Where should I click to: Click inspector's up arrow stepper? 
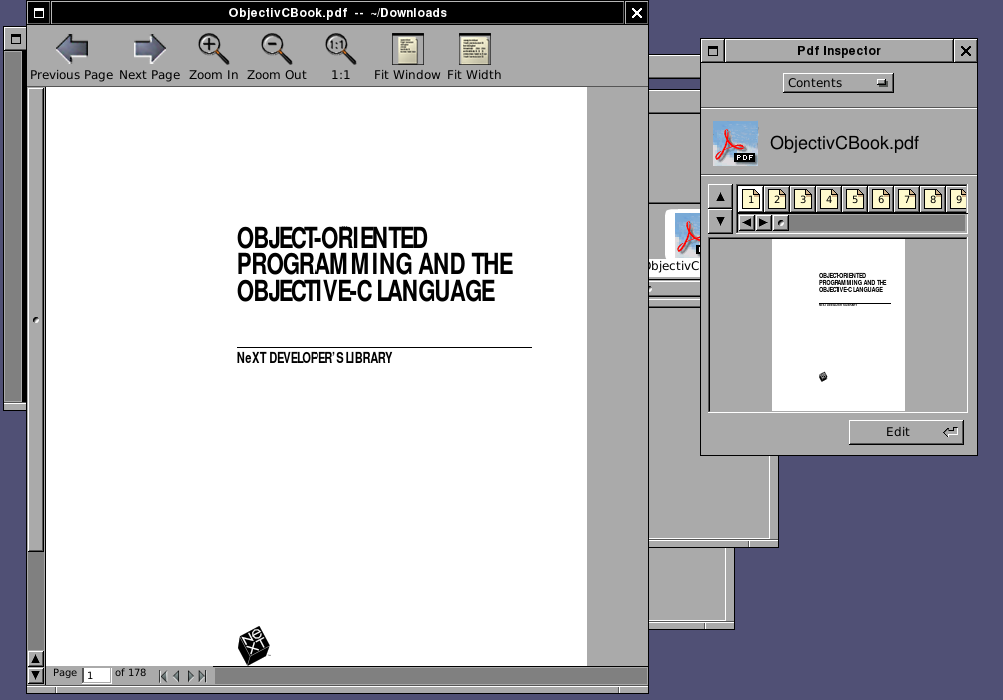tap(720, 197)
